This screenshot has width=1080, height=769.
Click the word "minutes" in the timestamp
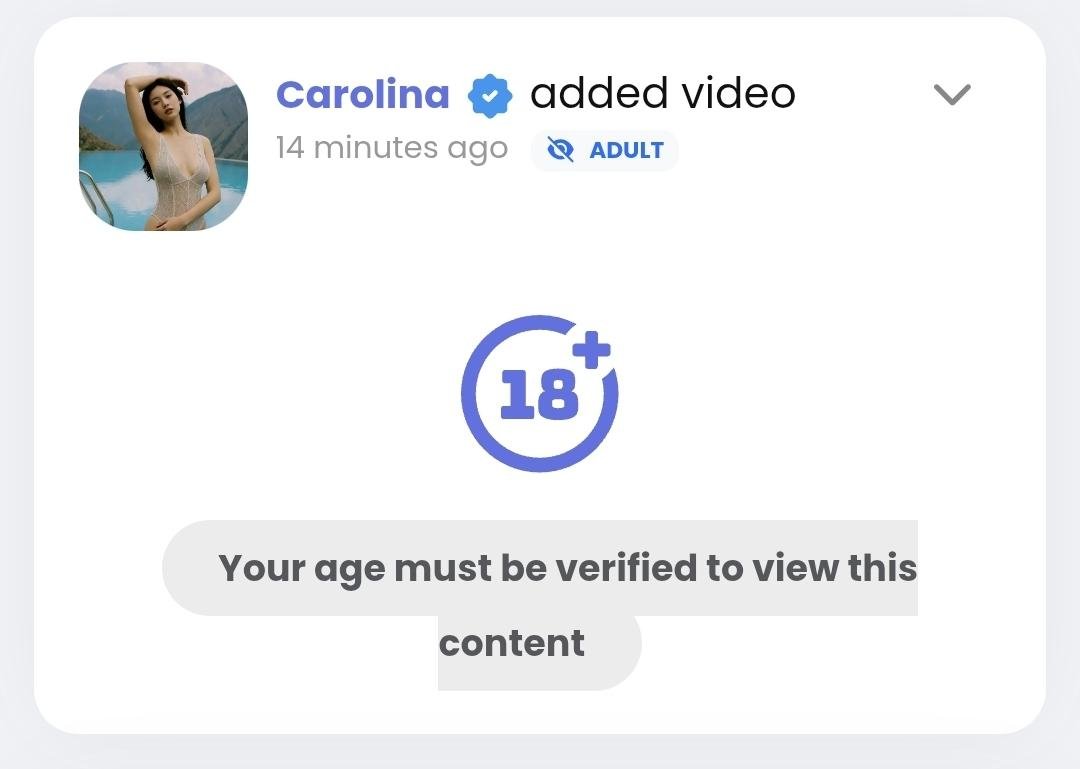[x=375, y=148]
